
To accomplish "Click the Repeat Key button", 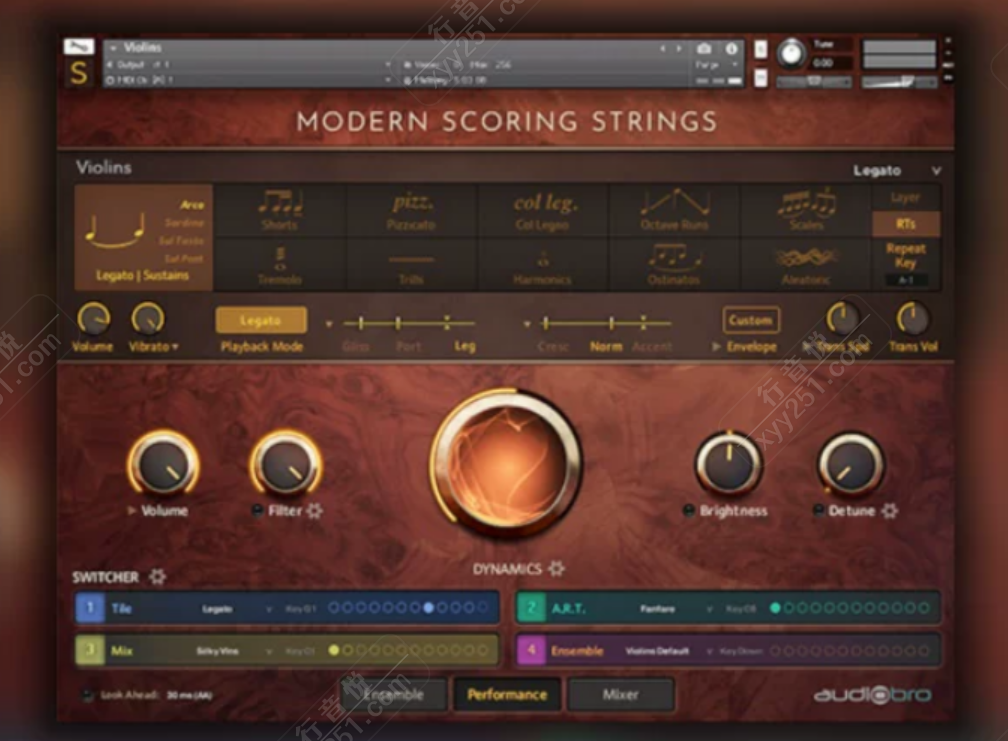I will 906,256.
